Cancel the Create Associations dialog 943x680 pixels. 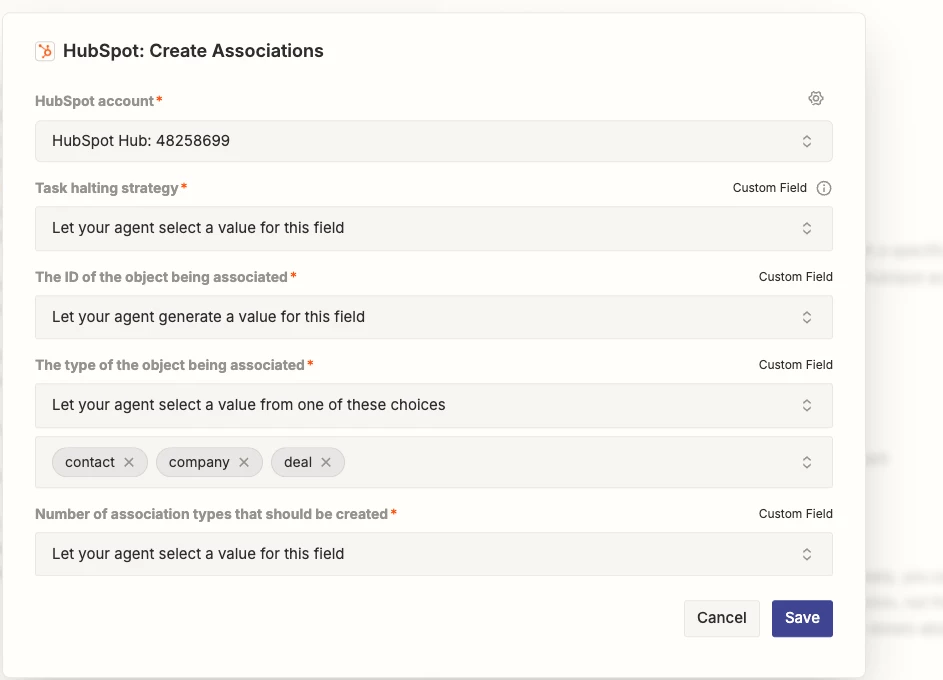721,618
